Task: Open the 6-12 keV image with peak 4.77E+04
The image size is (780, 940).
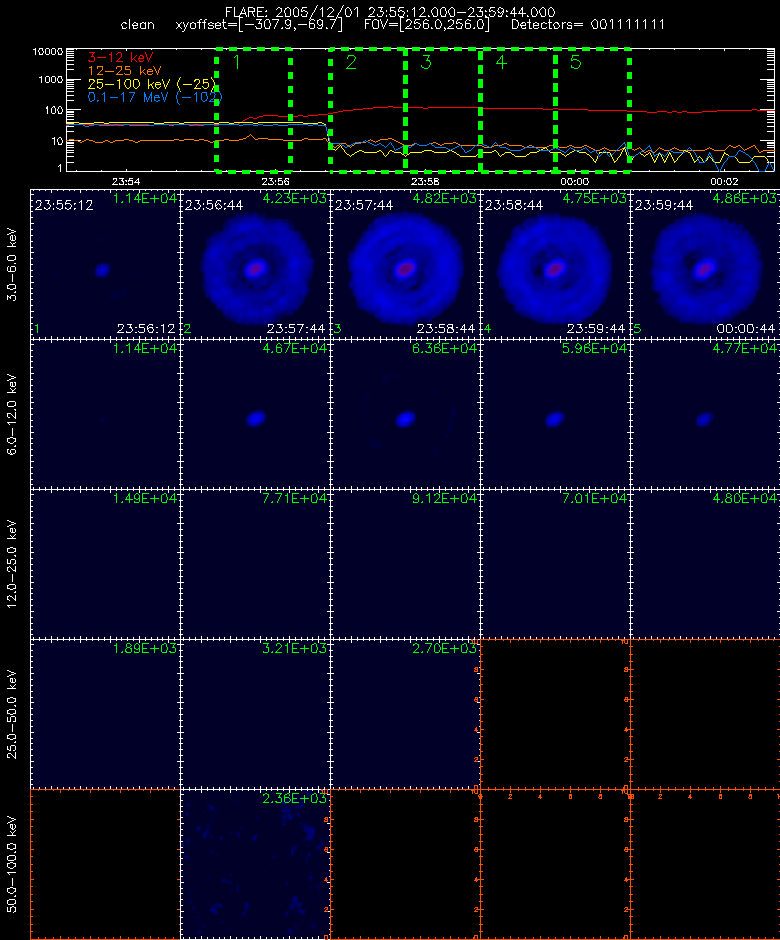Action: (705, 414)
